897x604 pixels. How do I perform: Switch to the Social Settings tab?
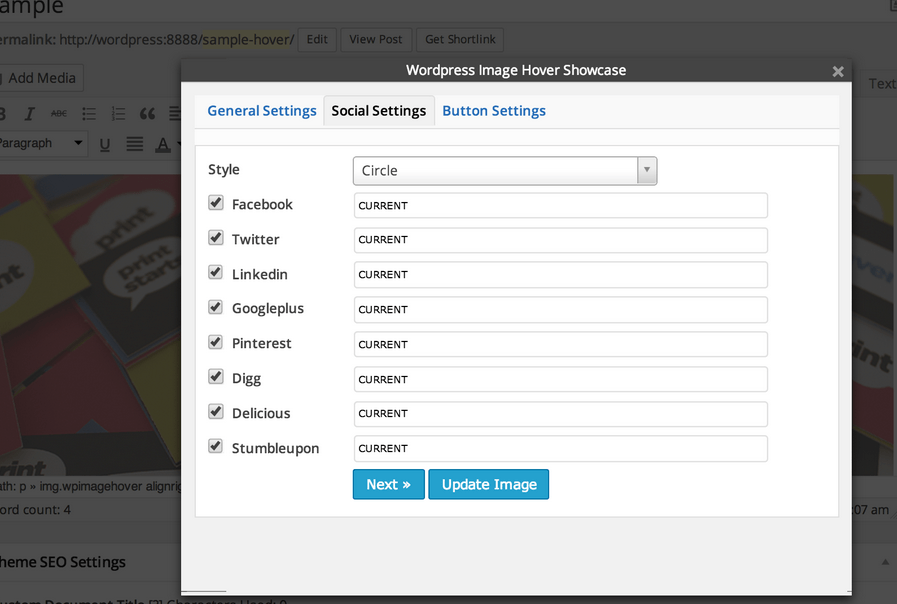(x=379, y=111)
